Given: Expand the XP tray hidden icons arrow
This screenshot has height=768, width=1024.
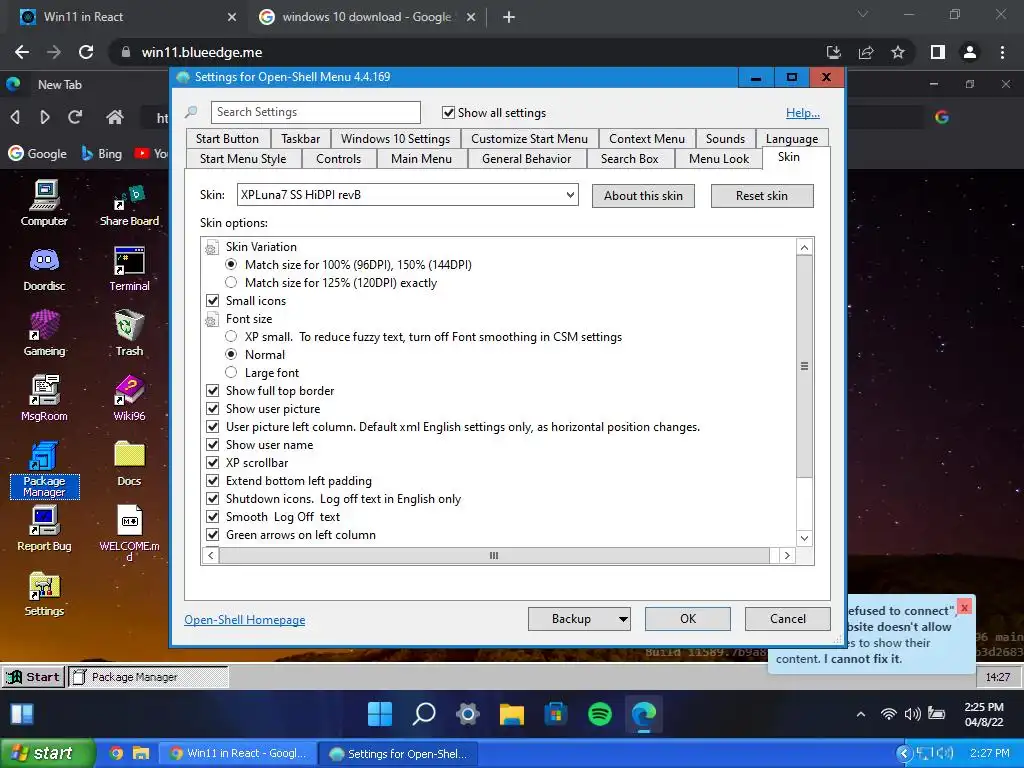Looking at the screenshot, I should (904, 754).
